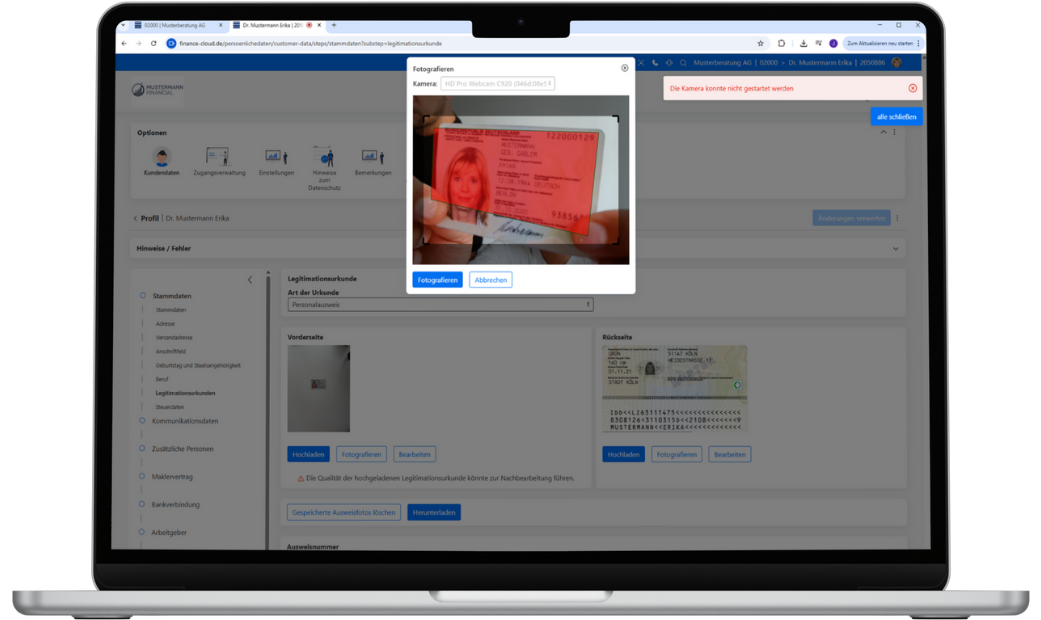Collapse the left navigation sidebar with chevron
The image size is (1041, 620).
250,280
